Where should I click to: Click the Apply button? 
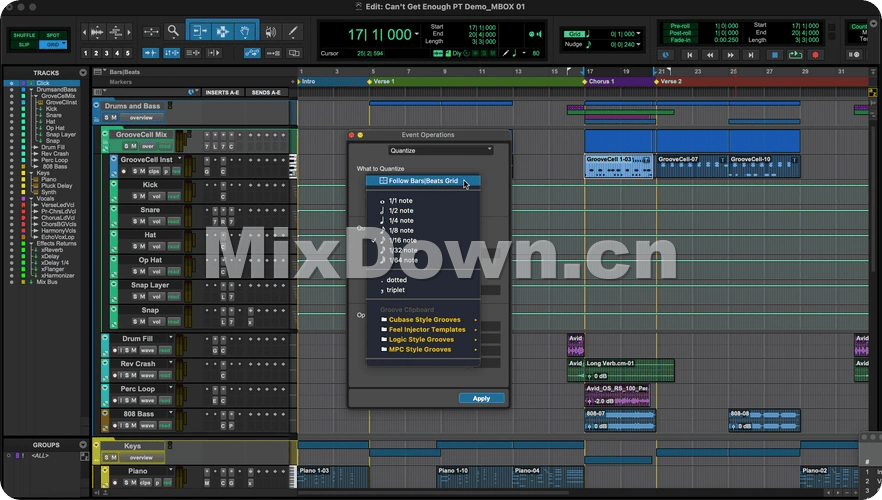(481, 398)
